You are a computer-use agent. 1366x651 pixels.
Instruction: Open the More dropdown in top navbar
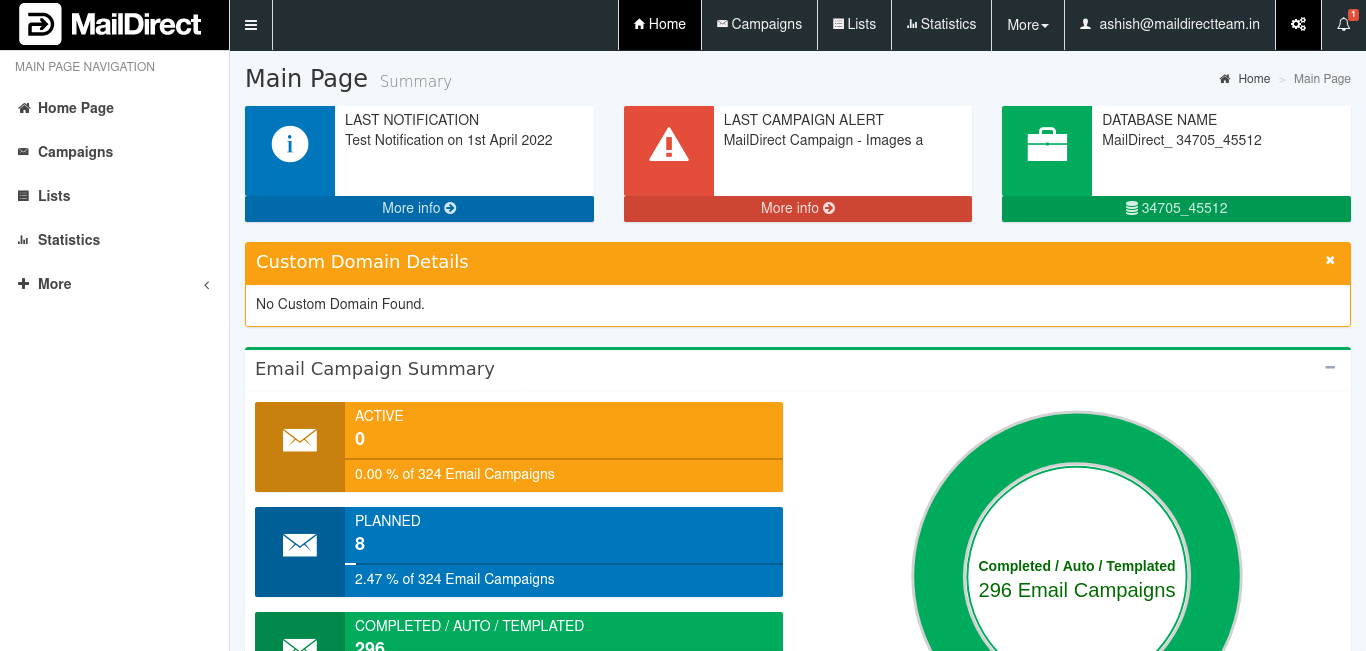tap(1028, 25)
